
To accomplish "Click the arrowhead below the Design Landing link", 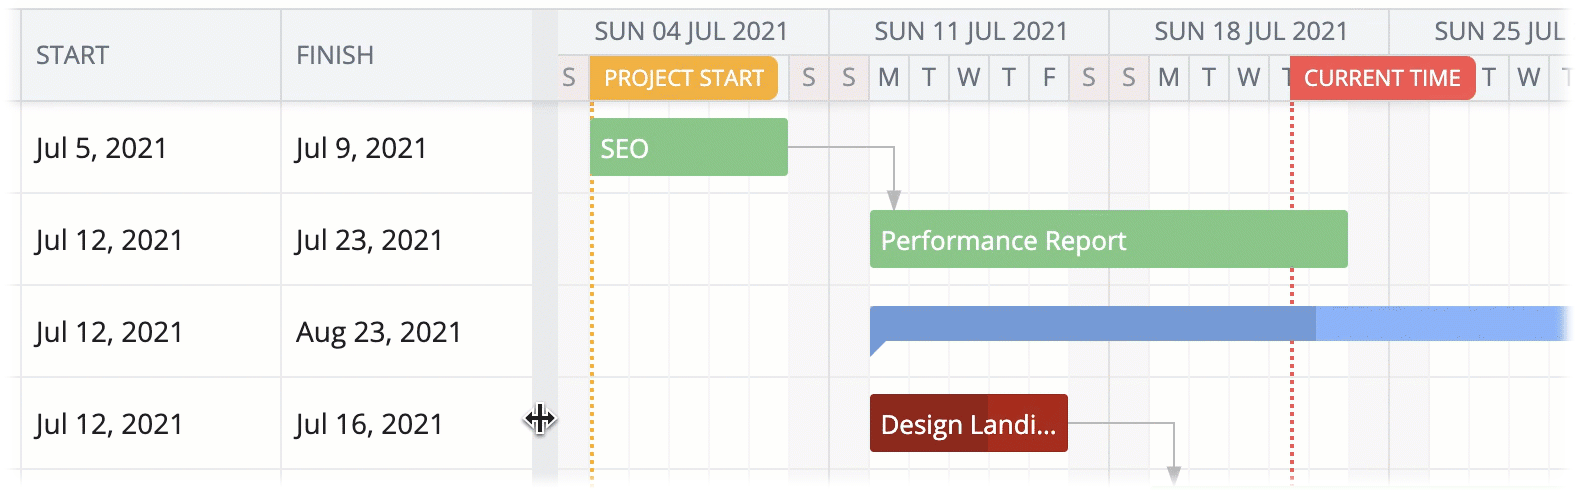I will pyautogui.click(x=1174, y=474).
